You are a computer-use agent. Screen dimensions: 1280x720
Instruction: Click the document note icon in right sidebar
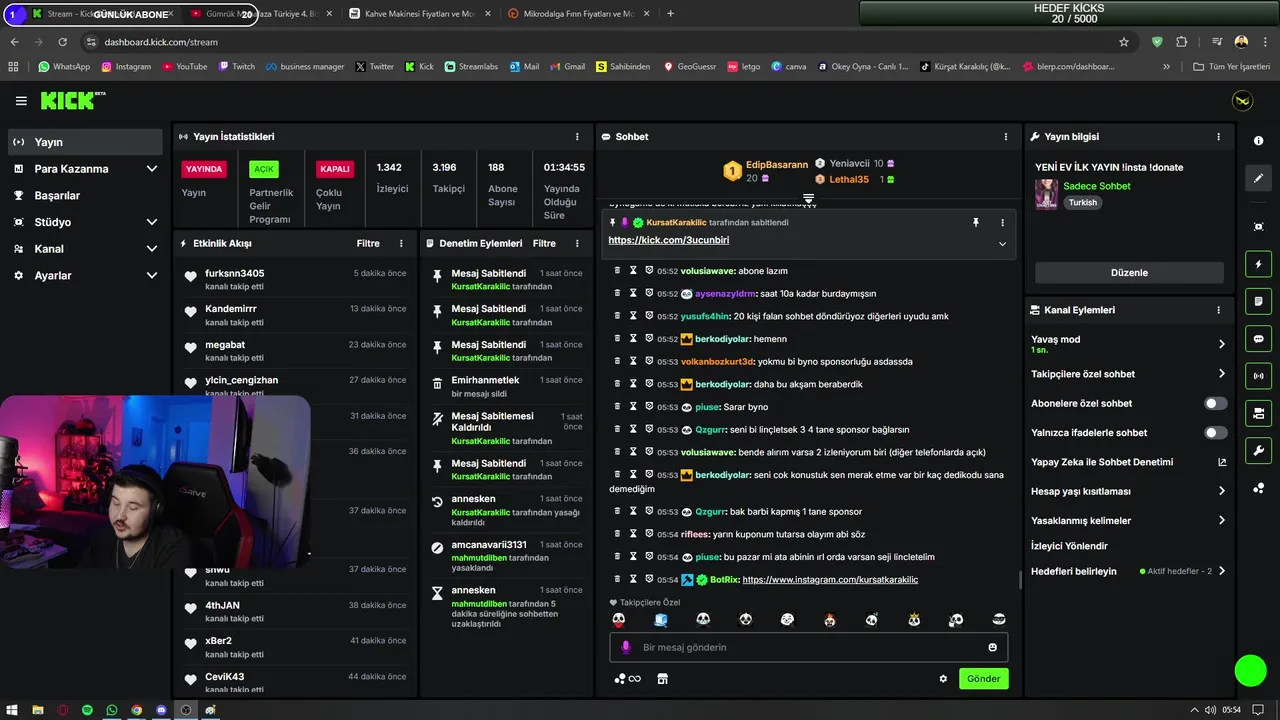[1258, 301]
